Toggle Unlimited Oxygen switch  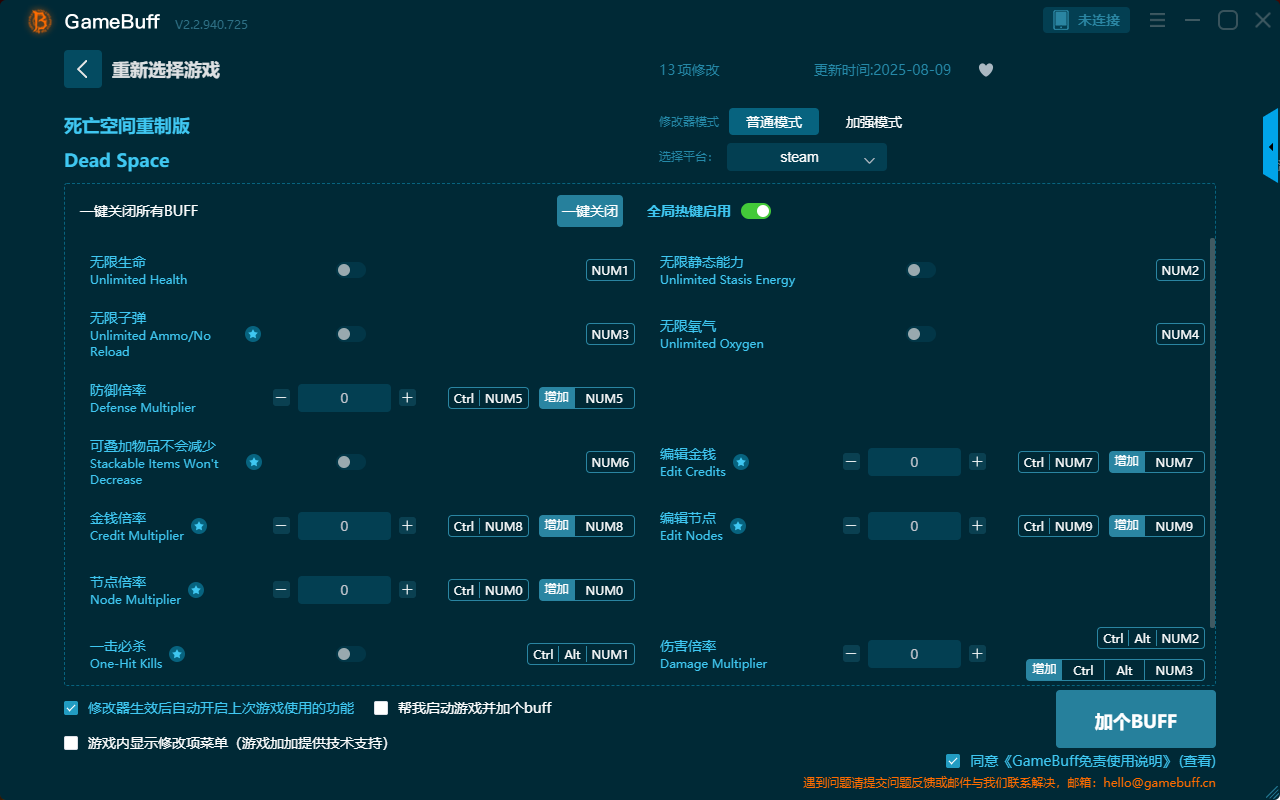coord(921,334)
